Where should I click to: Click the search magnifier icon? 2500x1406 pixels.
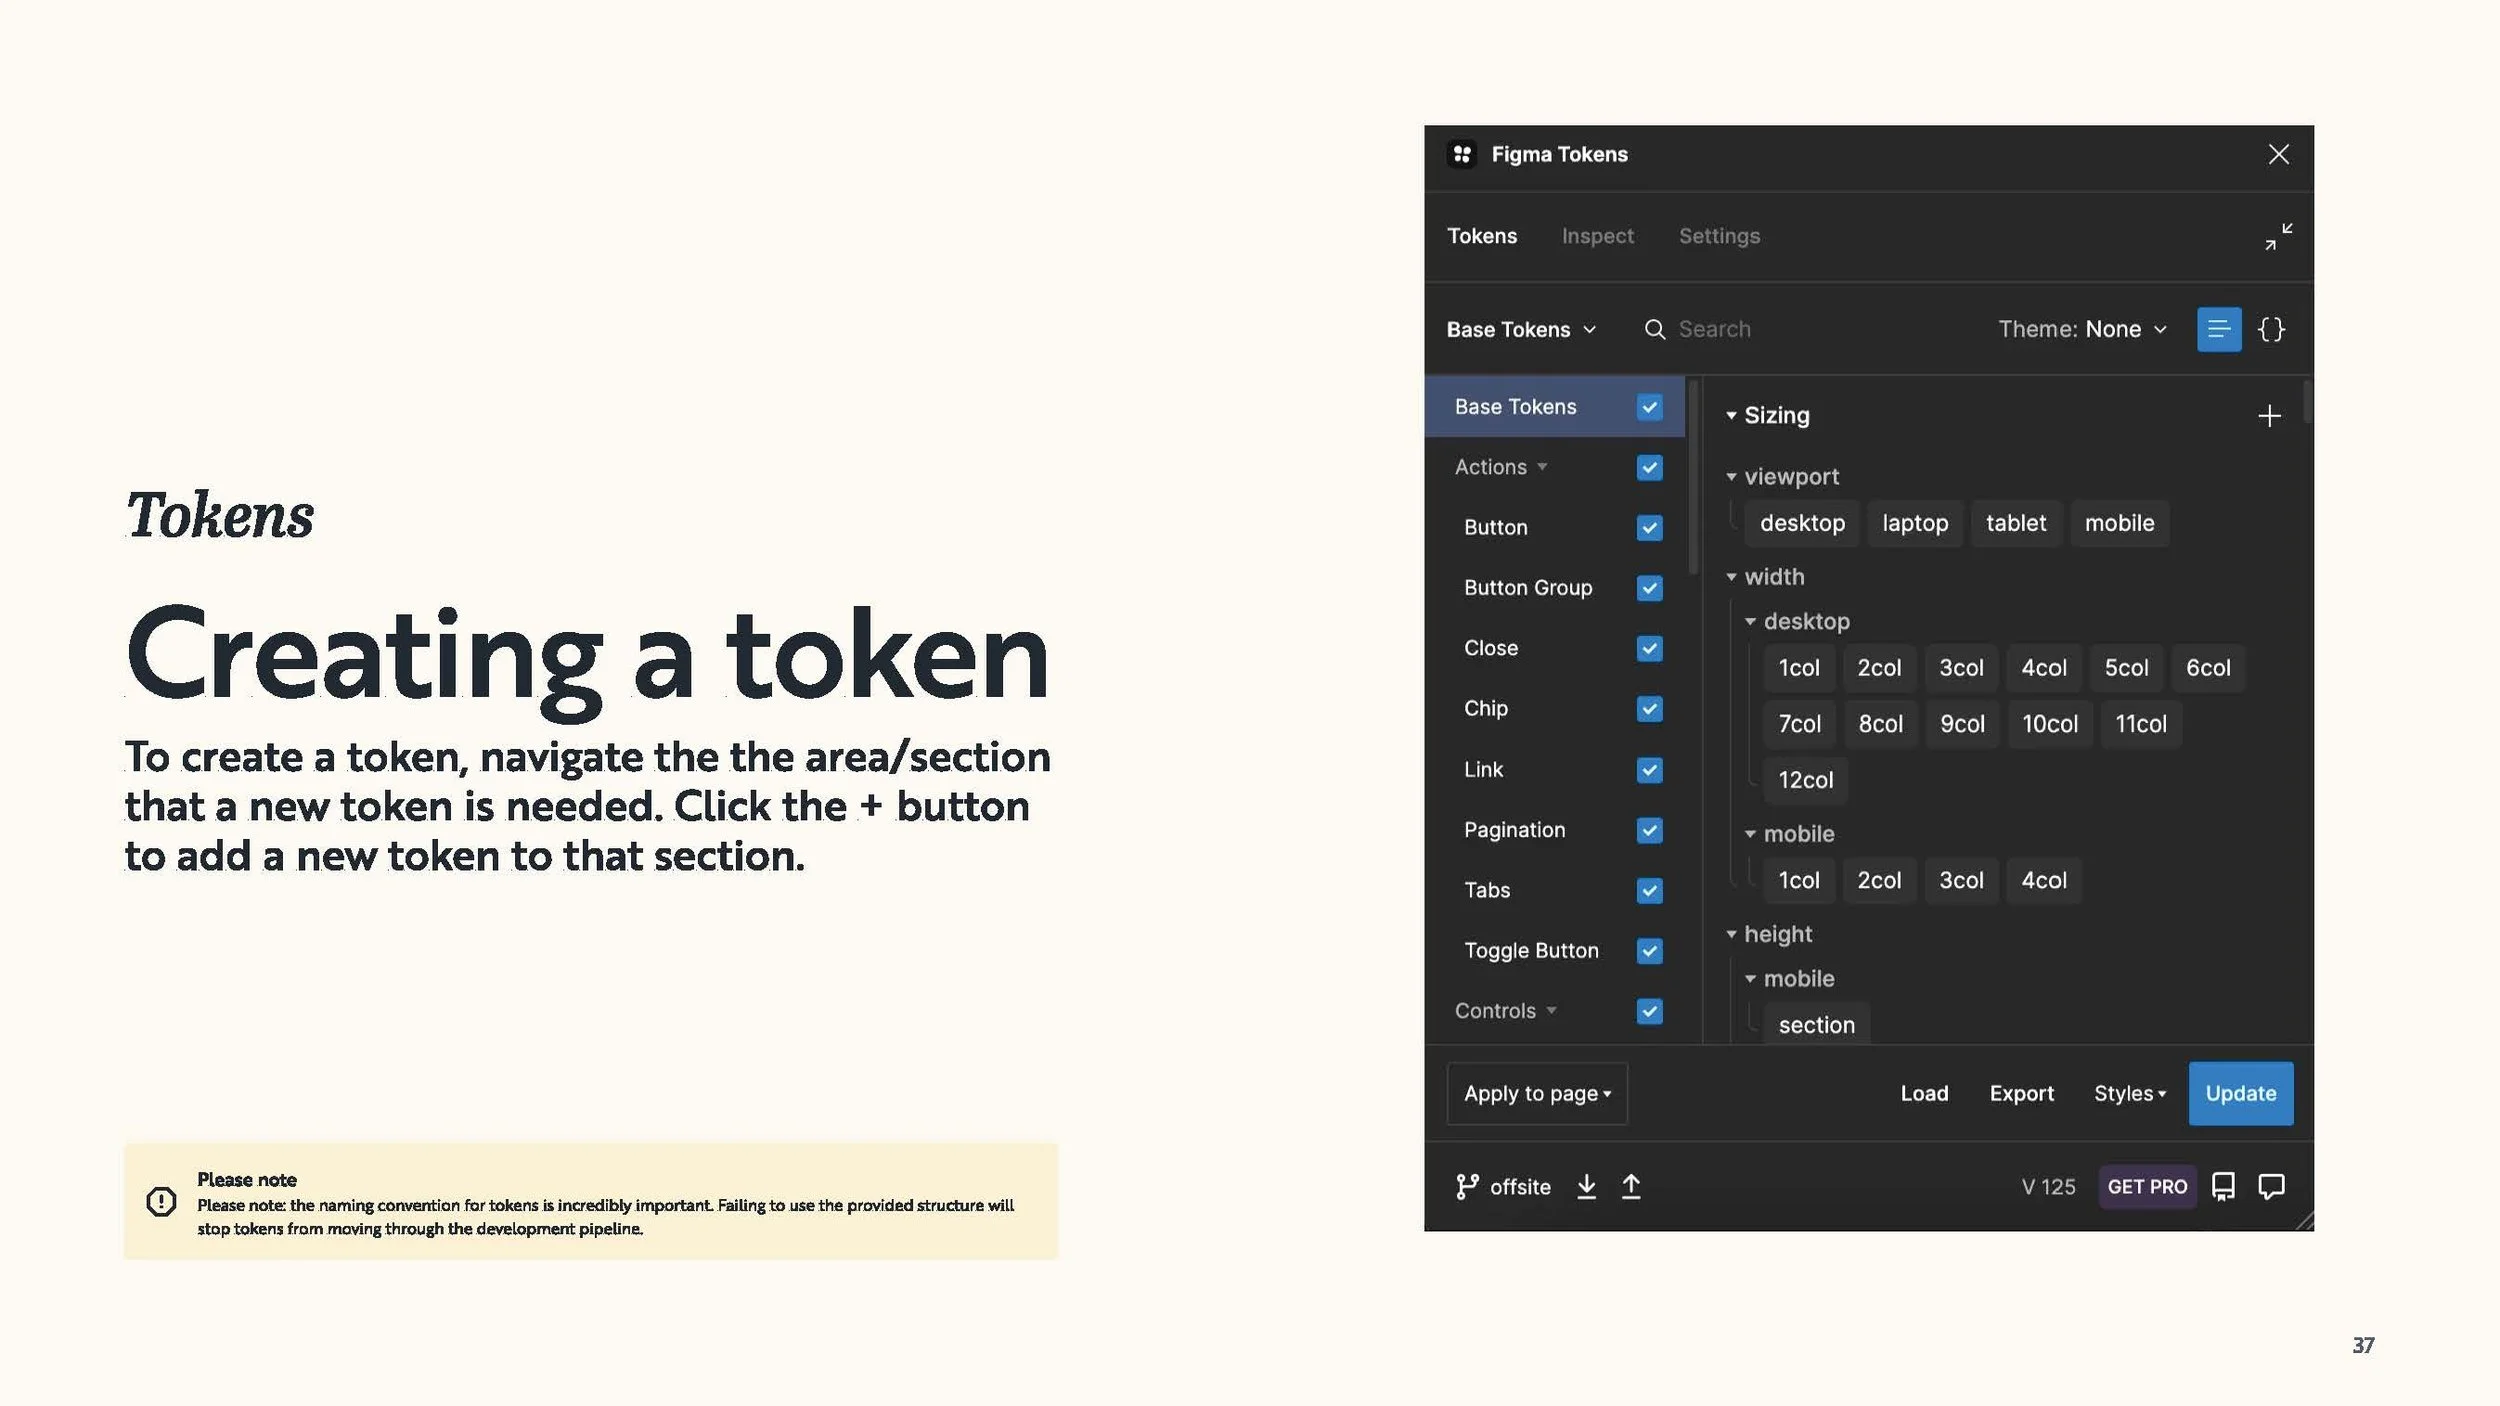click(1655, 329)
